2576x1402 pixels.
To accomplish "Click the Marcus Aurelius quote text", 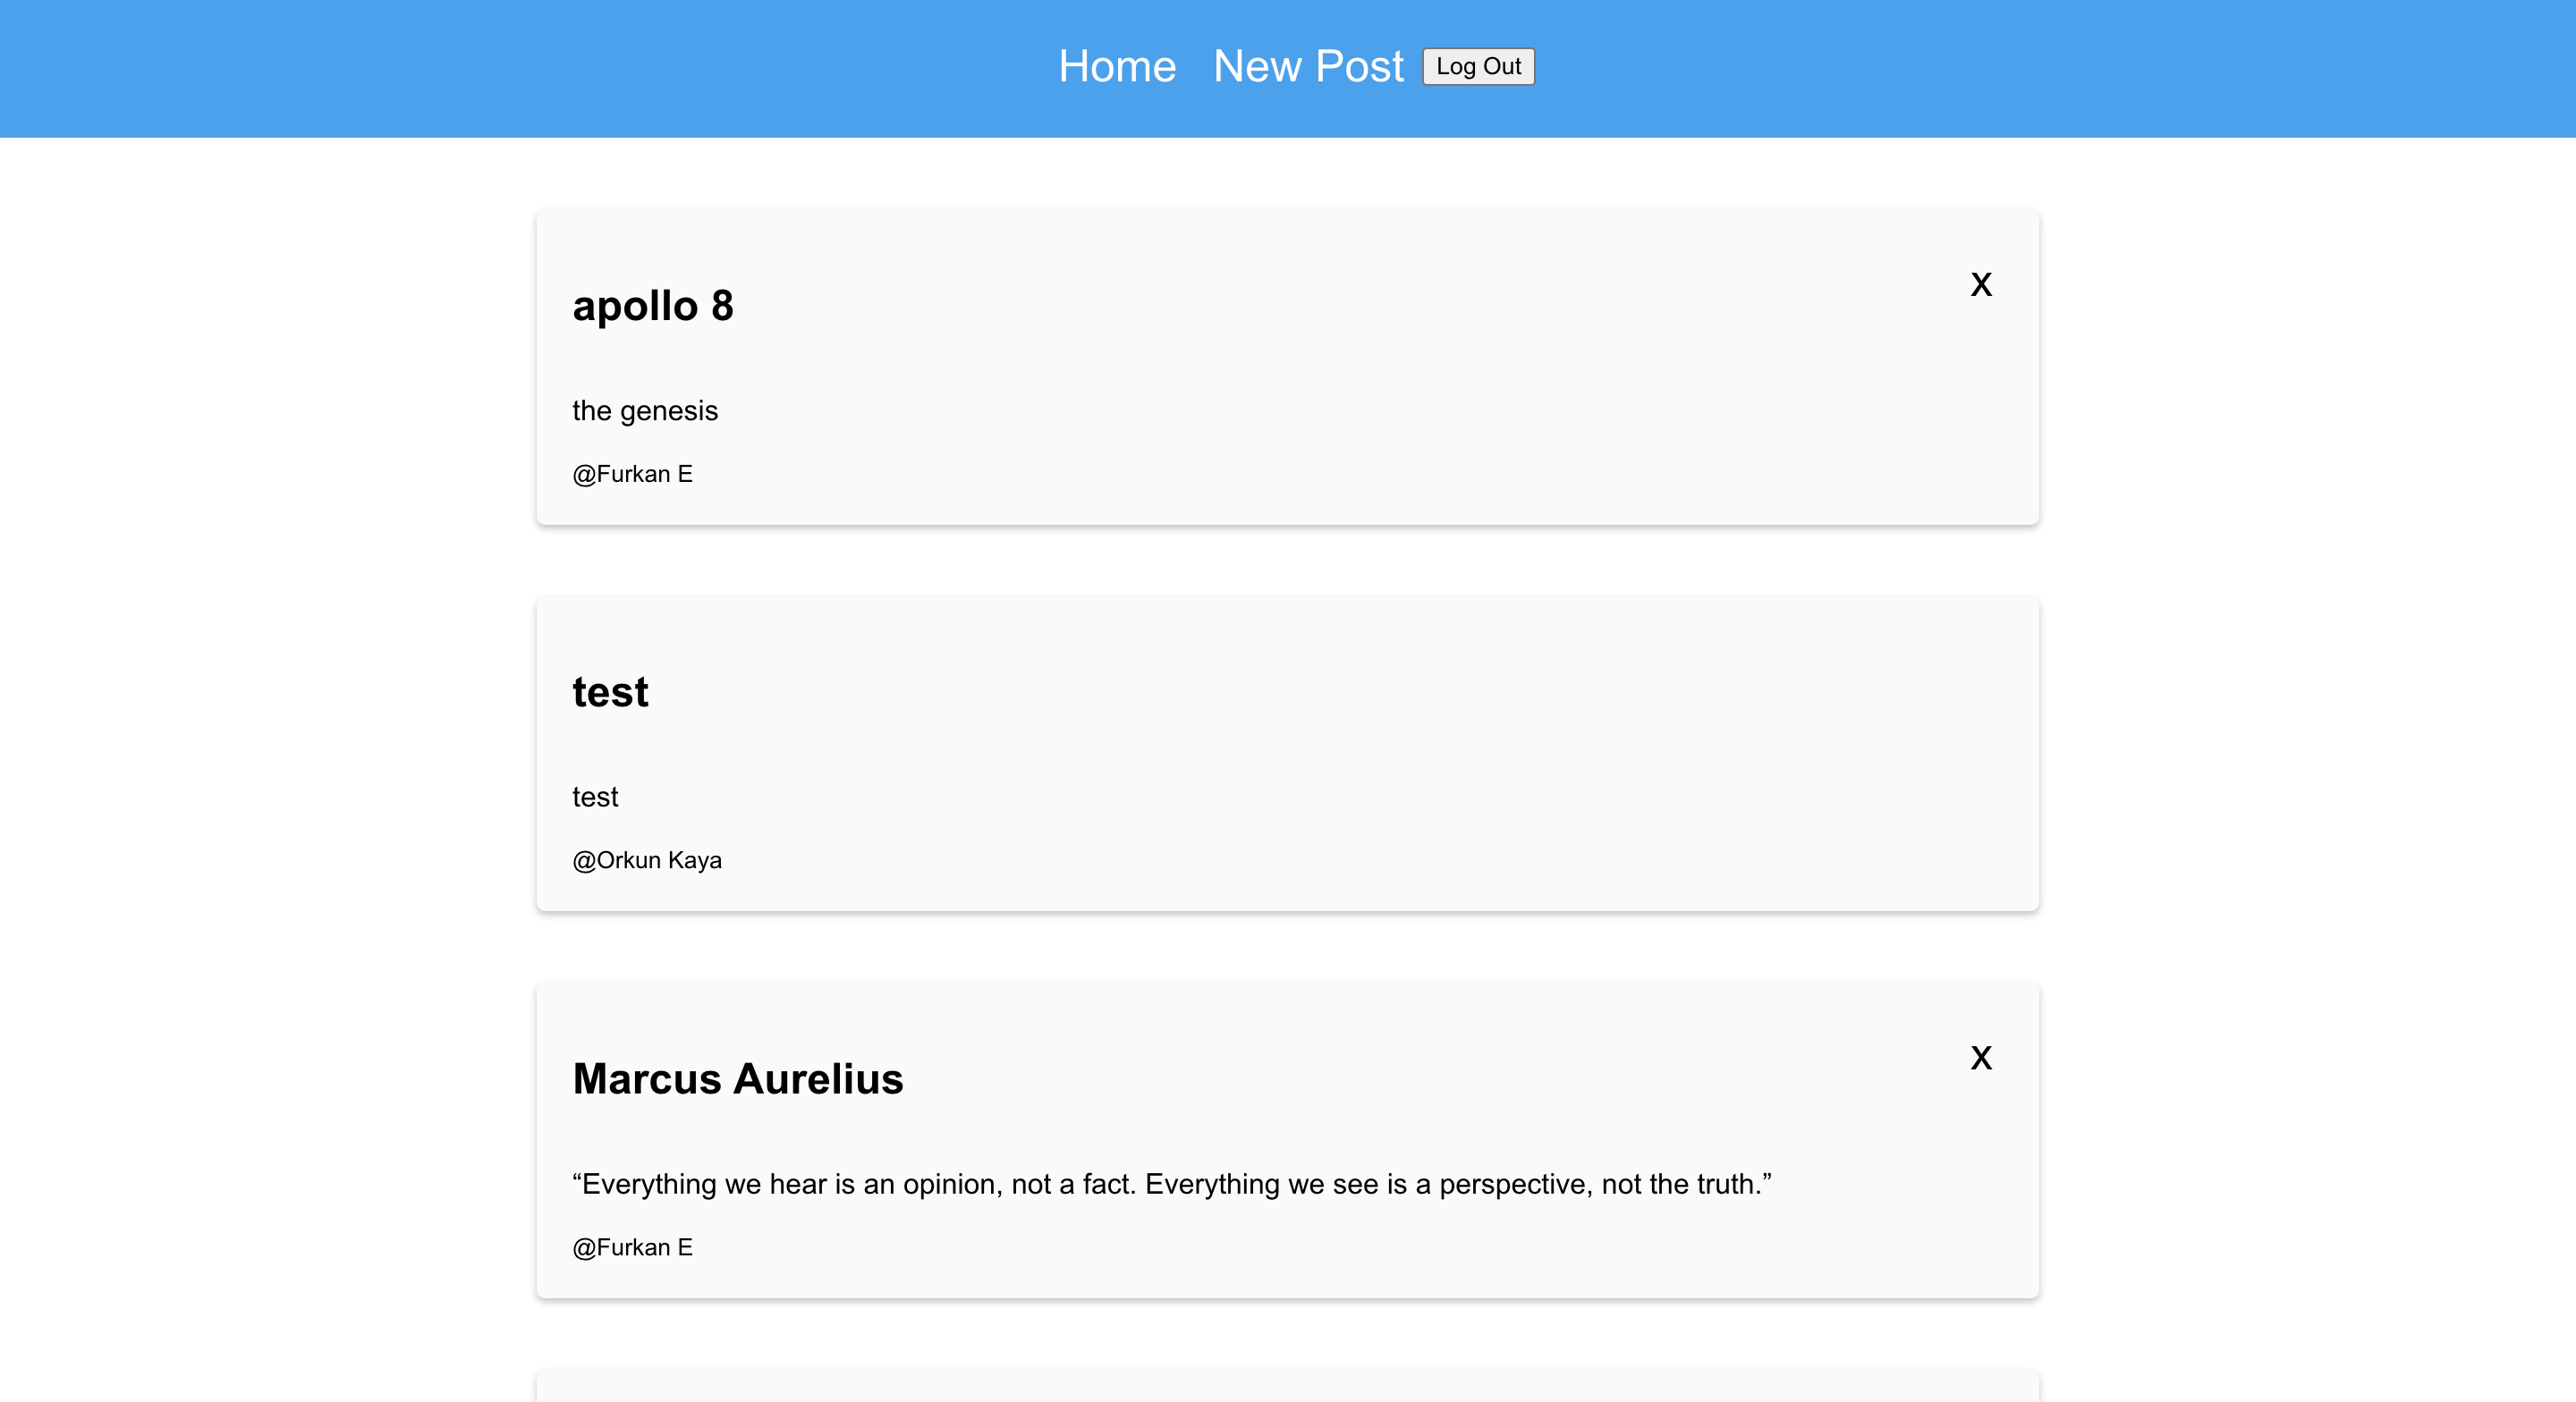I will 1170,1184.
